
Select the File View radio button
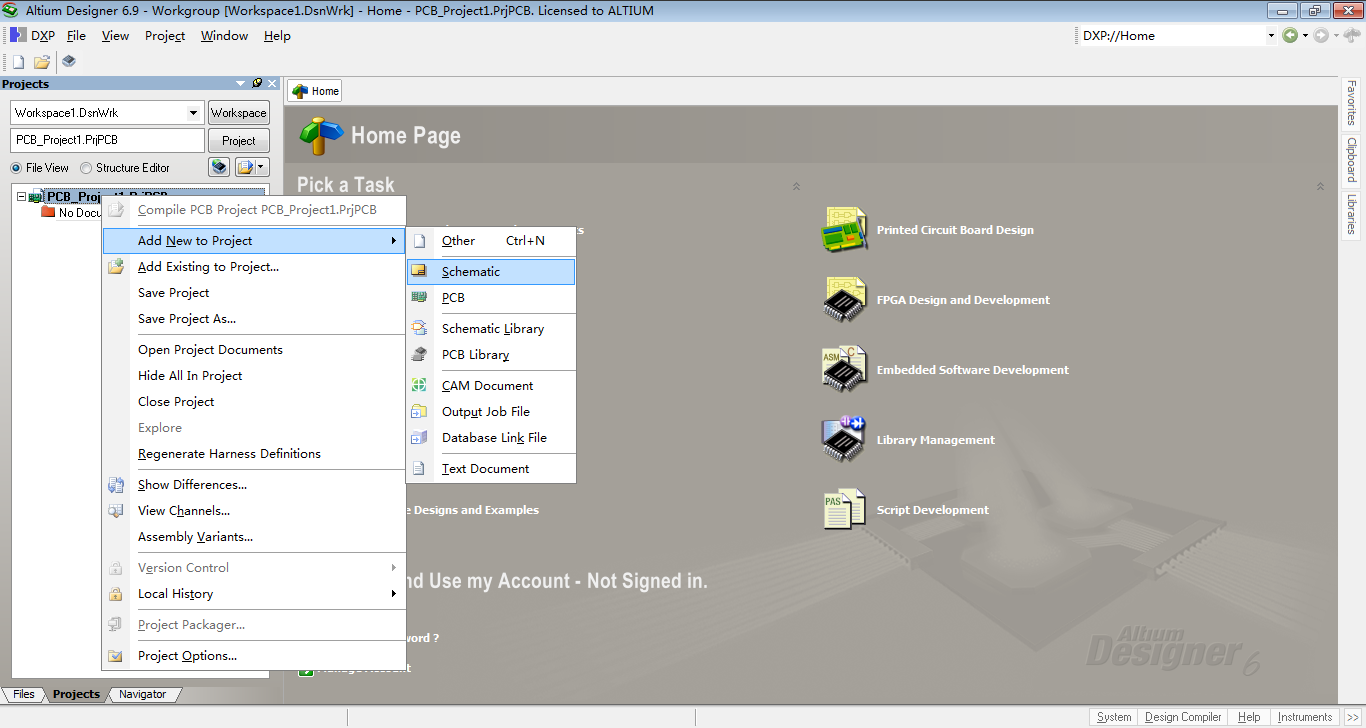[16, 168]
